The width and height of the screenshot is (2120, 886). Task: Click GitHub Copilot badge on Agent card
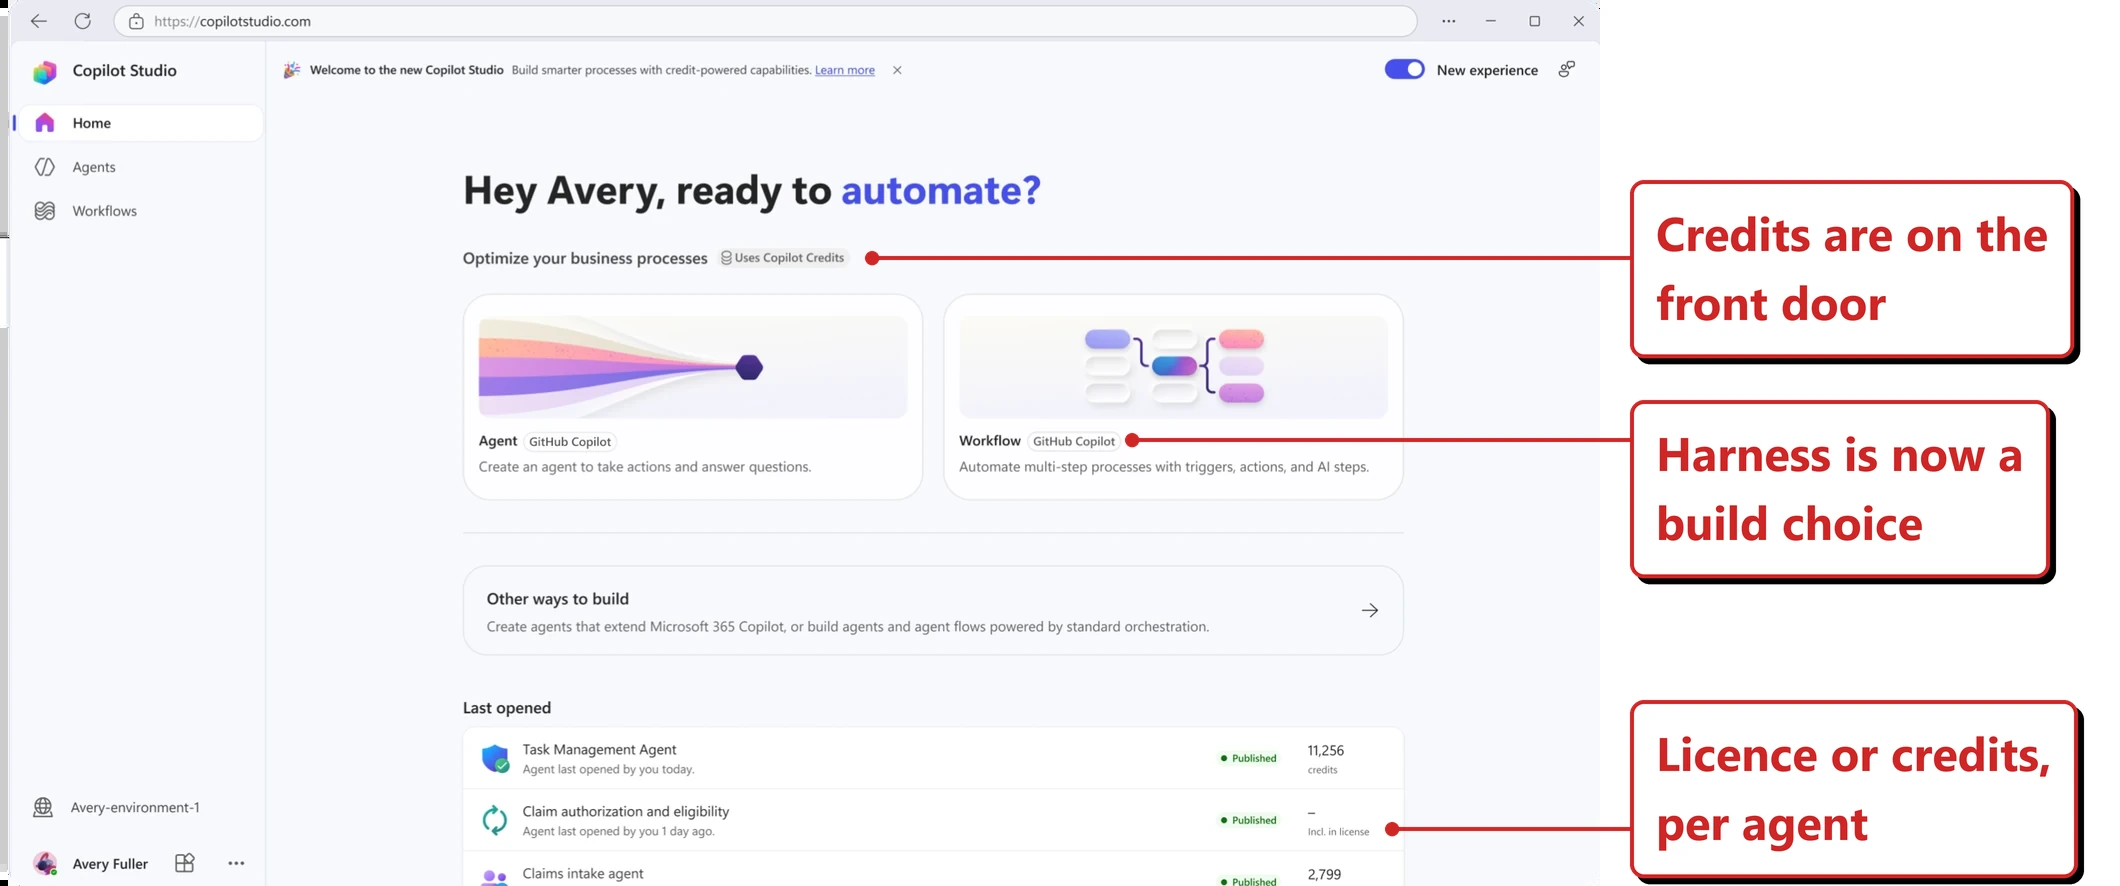click(x=570, y=441)
